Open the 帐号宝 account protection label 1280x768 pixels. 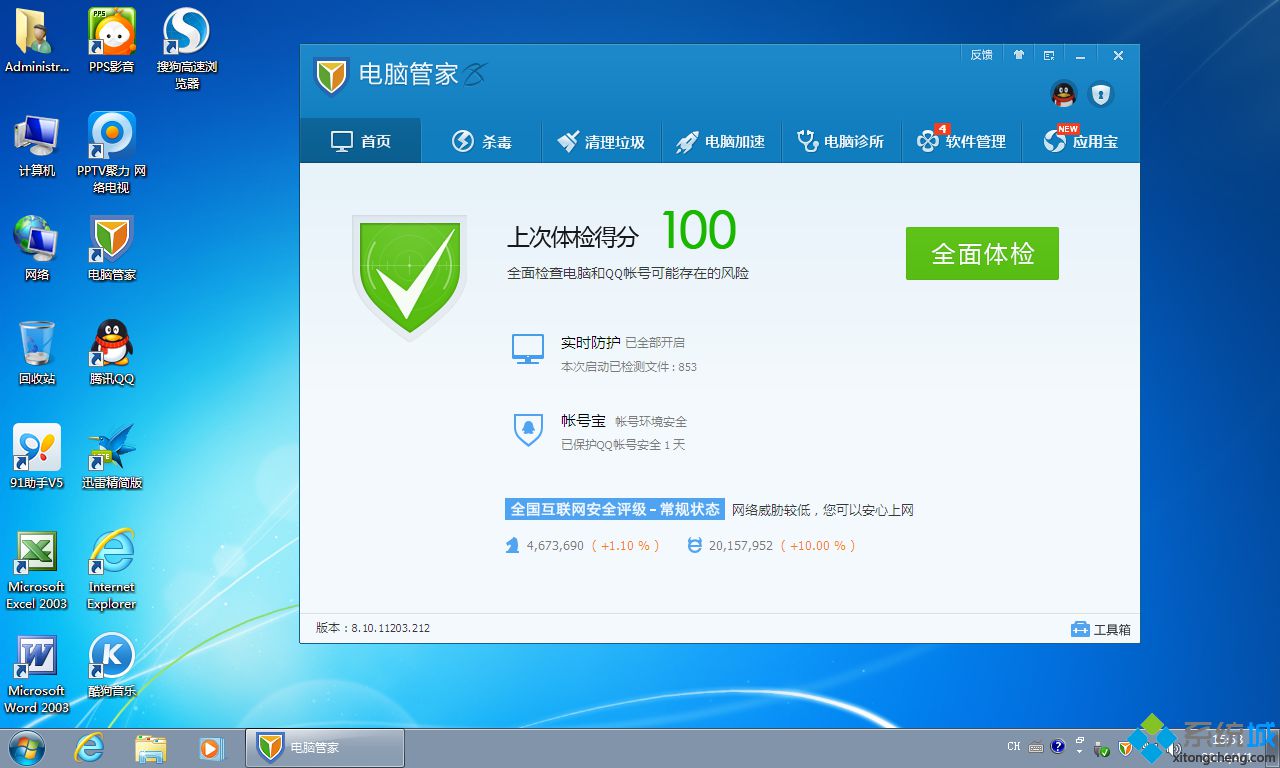583,421
